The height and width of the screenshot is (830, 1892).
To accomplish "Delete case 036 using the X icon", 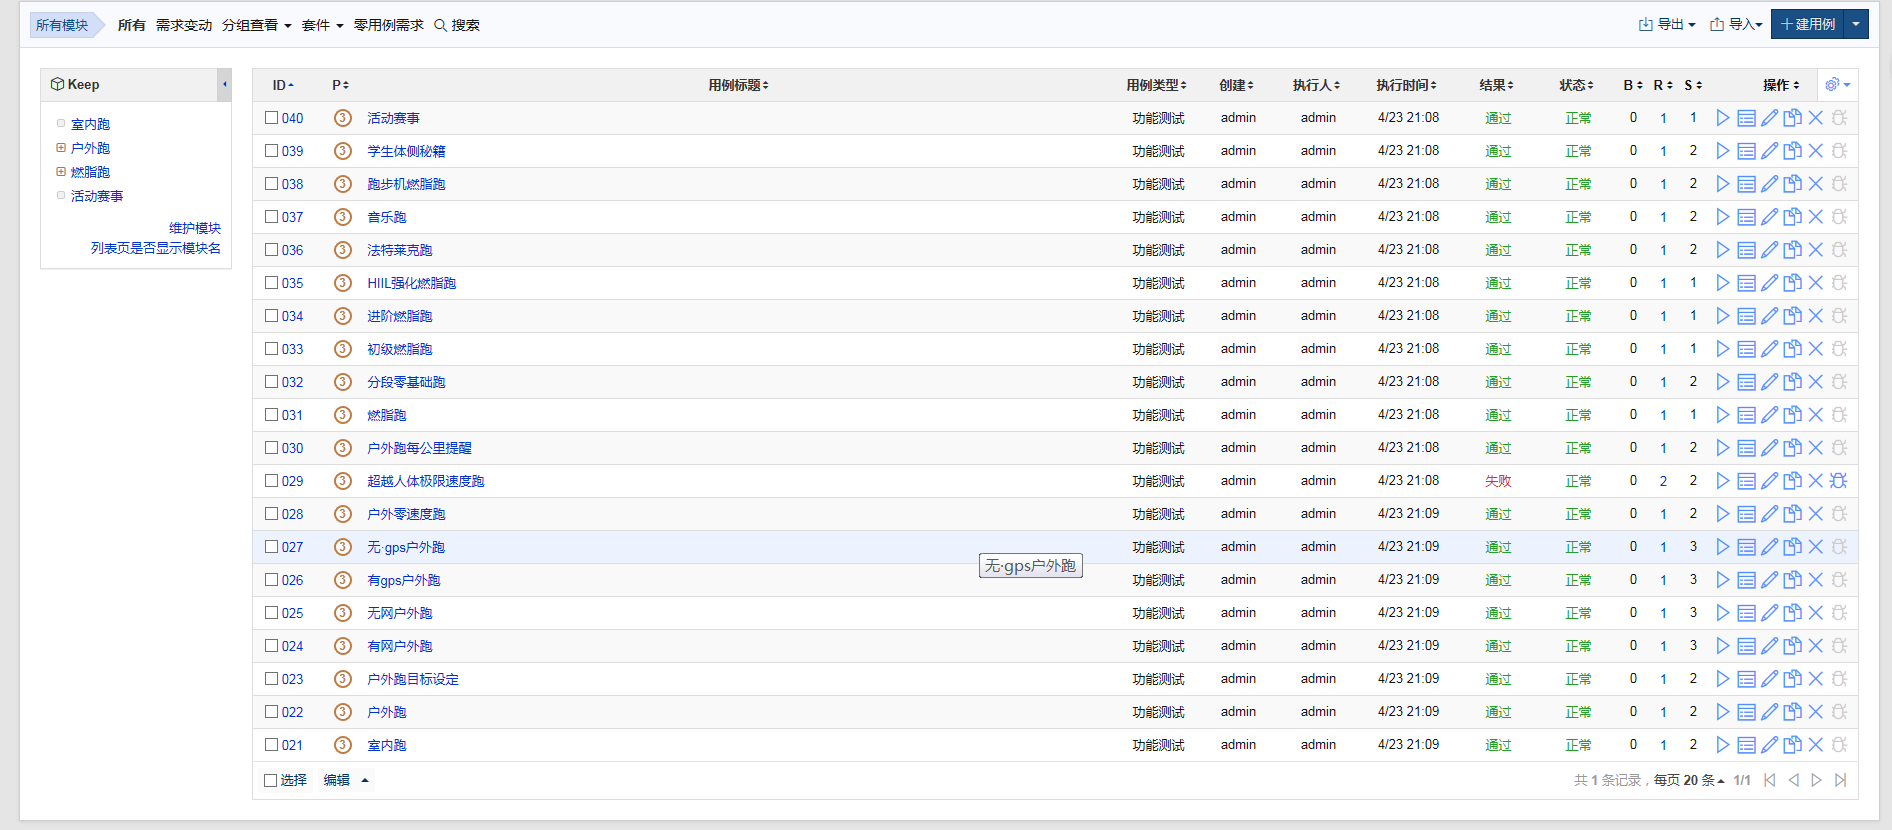I will point(1816,250).
